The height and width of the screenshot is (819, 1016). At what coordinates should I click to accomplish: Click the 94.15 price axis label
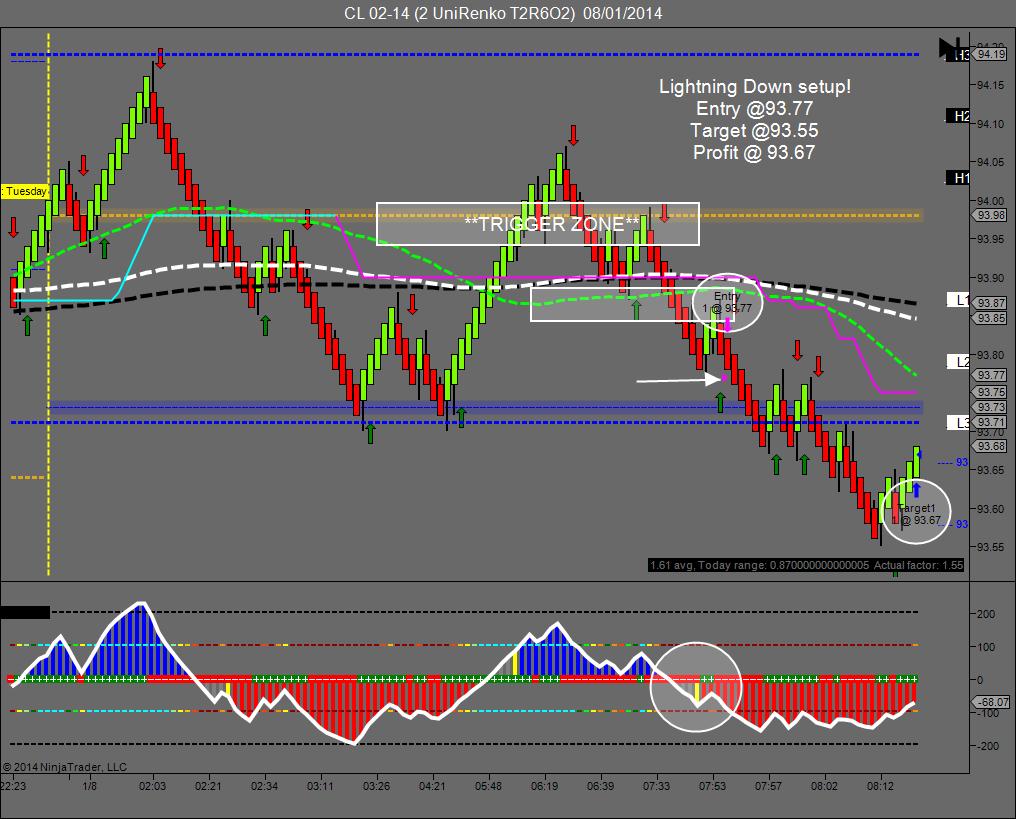tap(991, 85)
